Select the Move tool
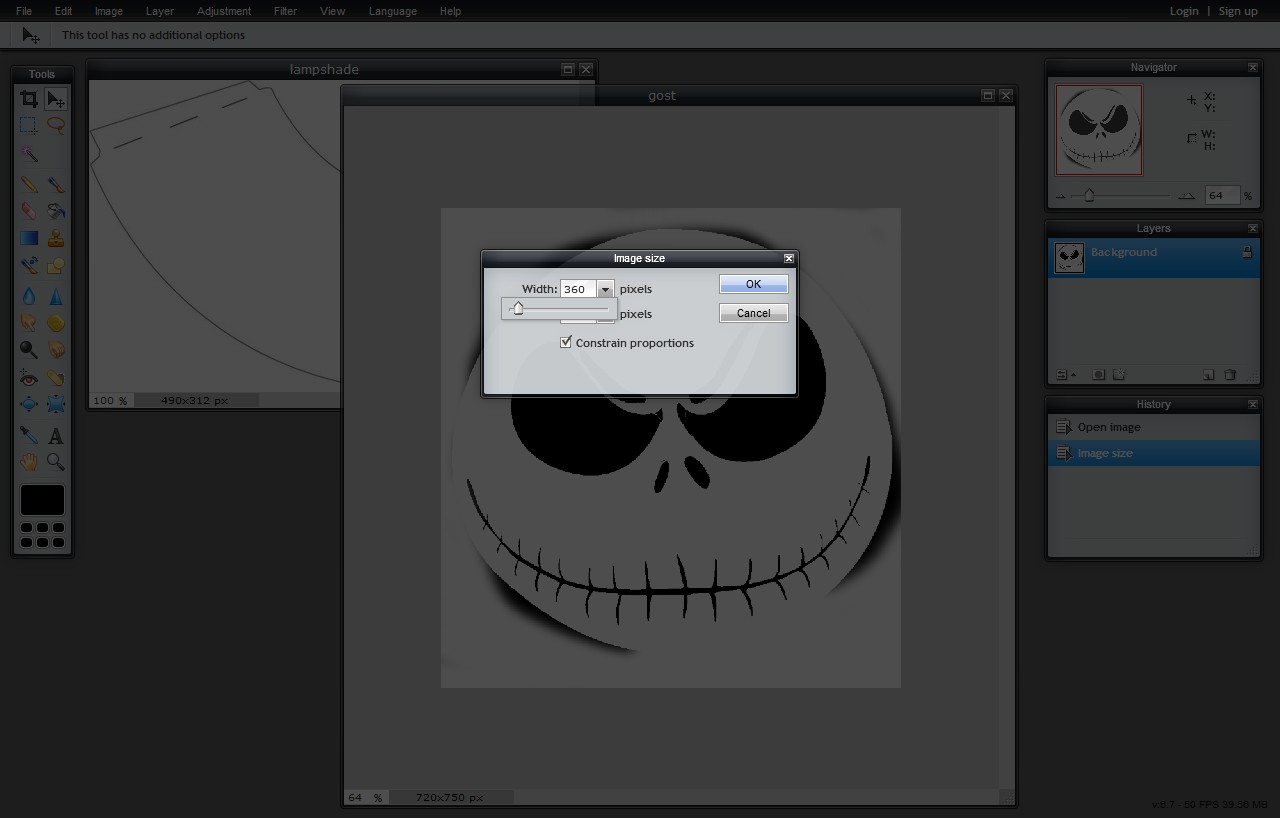 coord(56,98)
